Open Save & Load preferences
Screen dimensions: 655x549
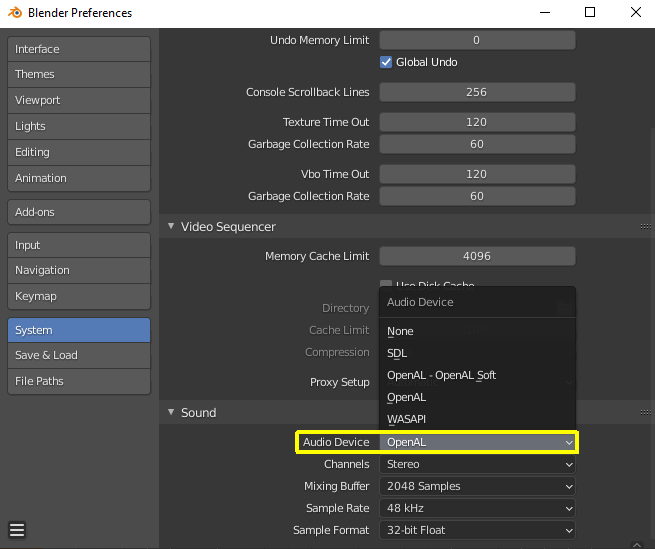click(79, 355)
